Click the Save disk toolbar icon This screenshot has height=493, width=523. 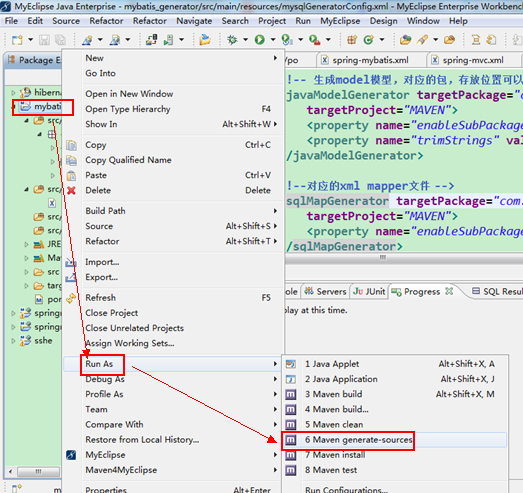[x=44, y=40]
